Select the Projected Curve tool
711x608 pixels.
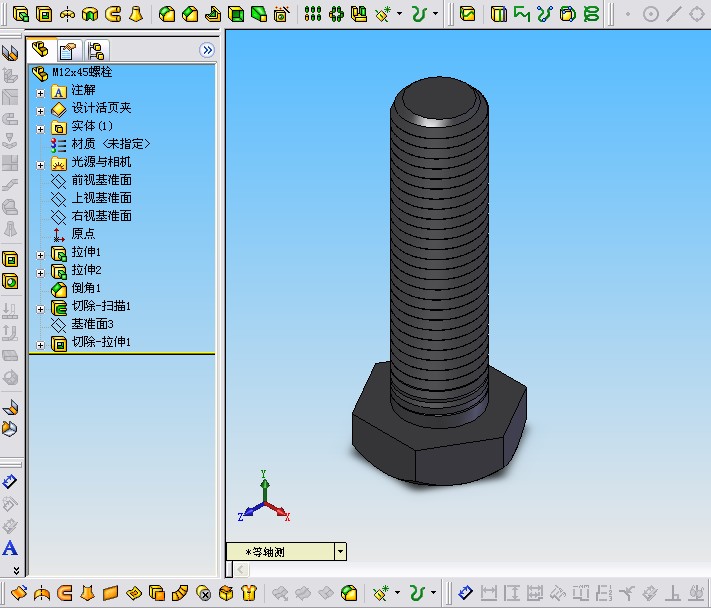(x=499, y=14)
